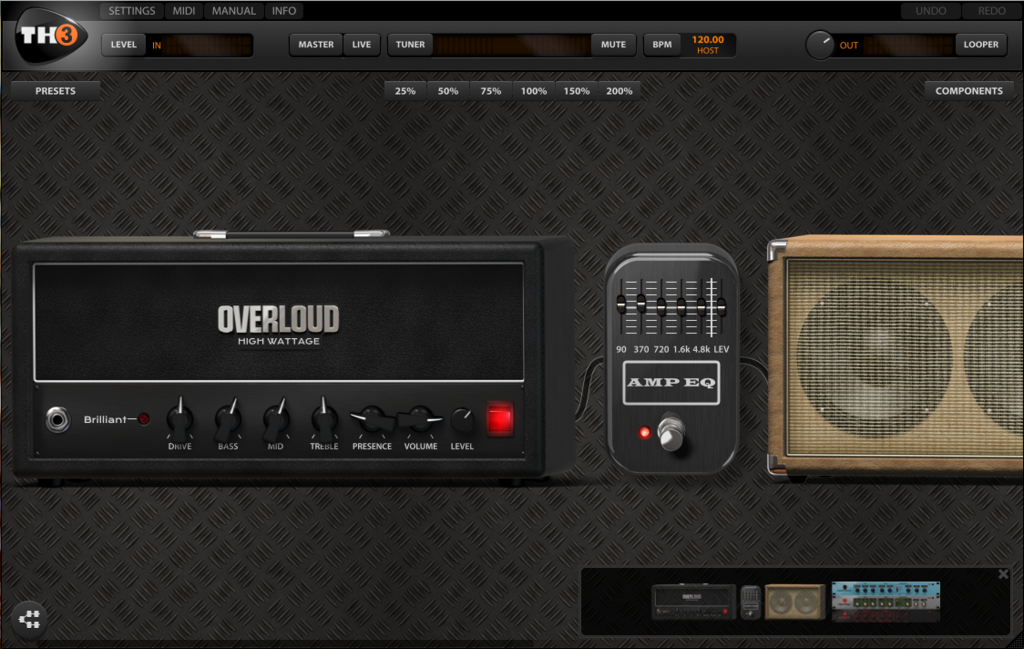Click the amp VOLUME knob

(x=420, y=420)
